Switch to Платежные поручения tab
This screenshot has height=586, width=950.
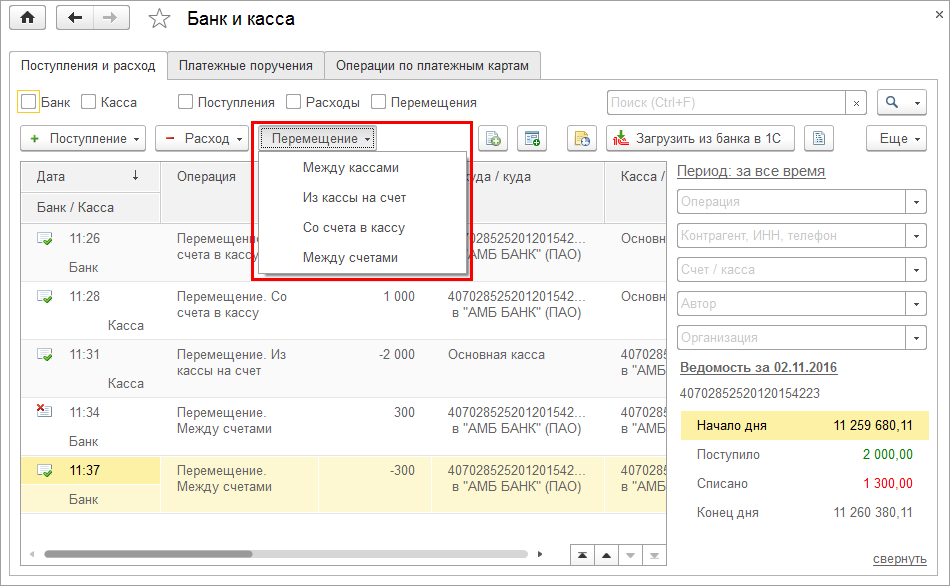point(246,65)
